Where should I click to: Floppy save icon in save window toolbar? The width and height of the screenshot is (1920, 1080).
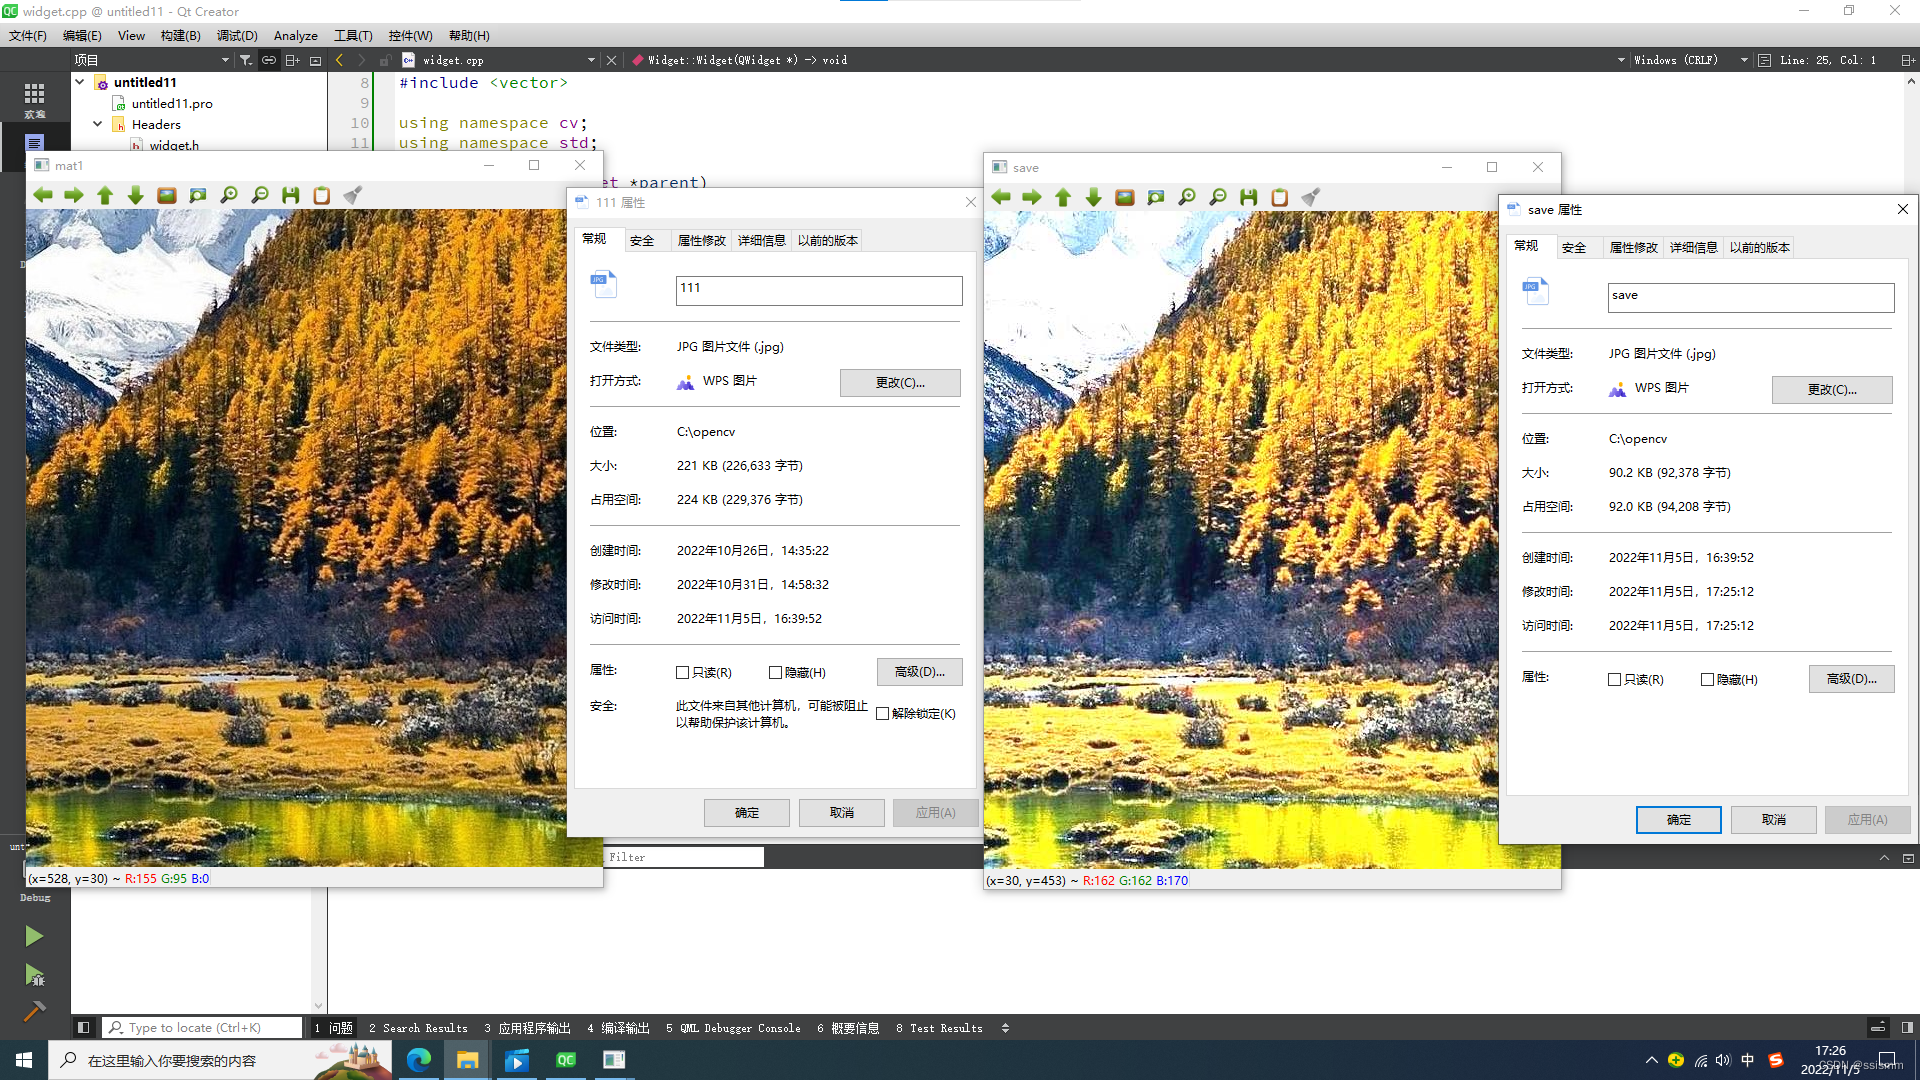1249,197
